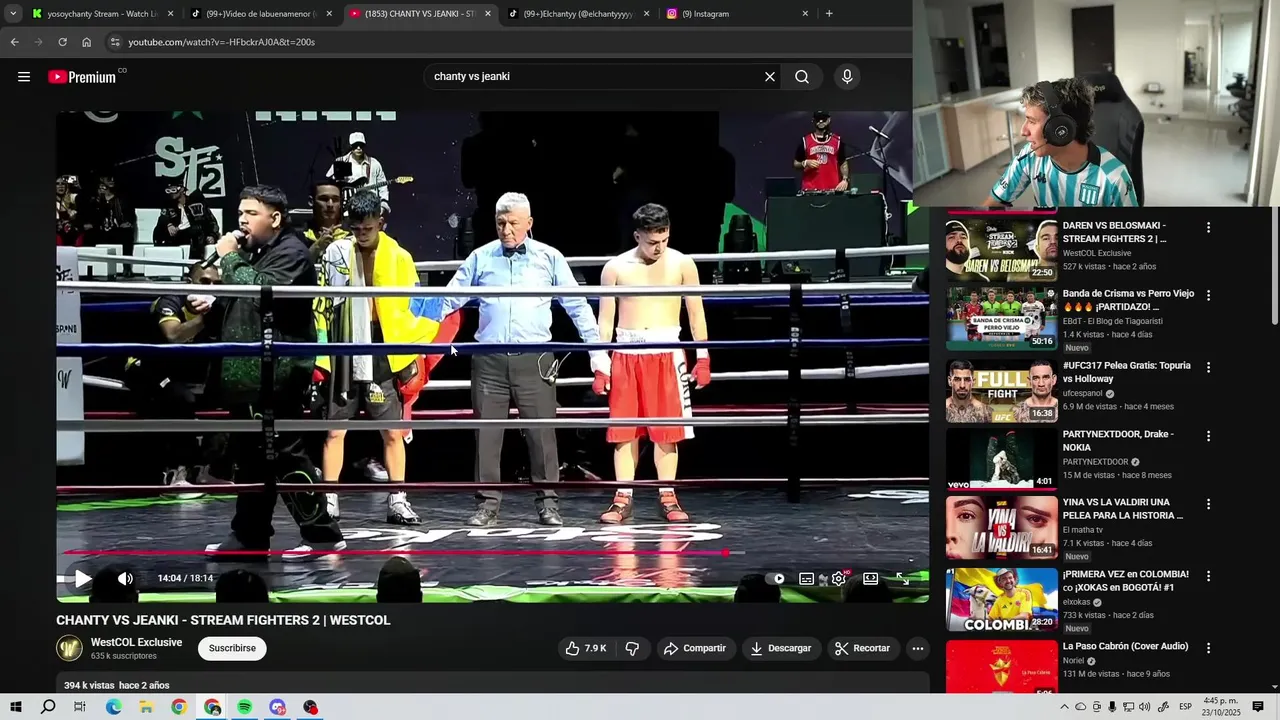Like the video with 7.9 K likes
This screenshot has width=1280, height=720.
(586, 648)
